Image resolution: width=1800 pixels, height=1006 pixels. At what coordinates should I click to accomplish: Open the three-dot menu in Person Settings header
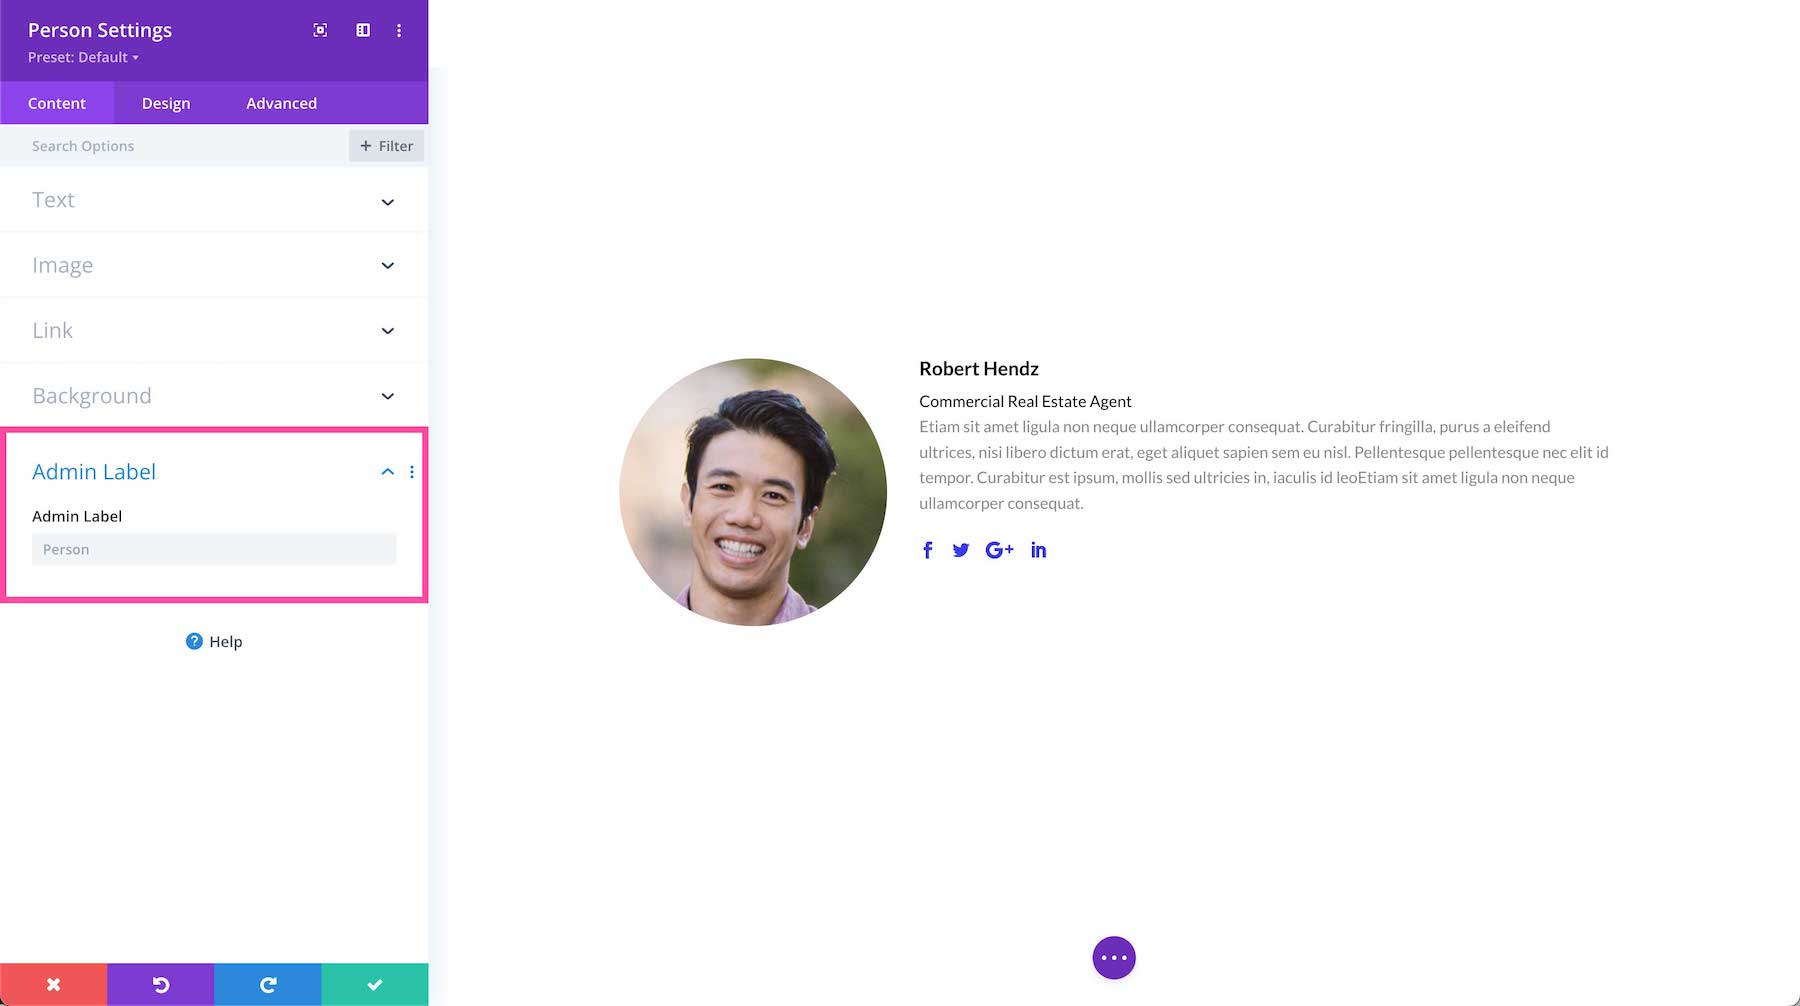point(399,30)
